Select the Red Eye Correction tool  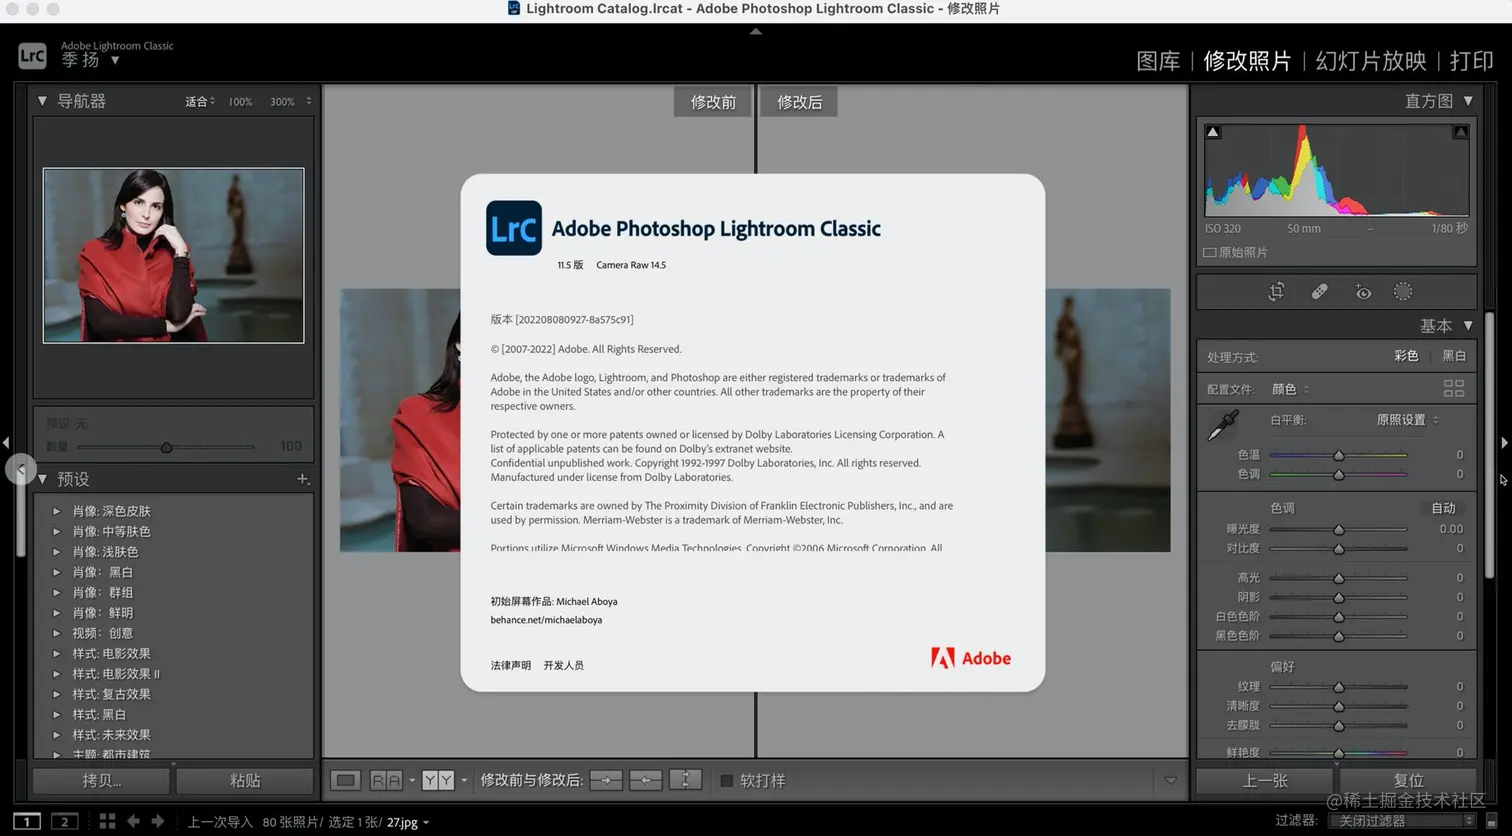point(1362,292)
